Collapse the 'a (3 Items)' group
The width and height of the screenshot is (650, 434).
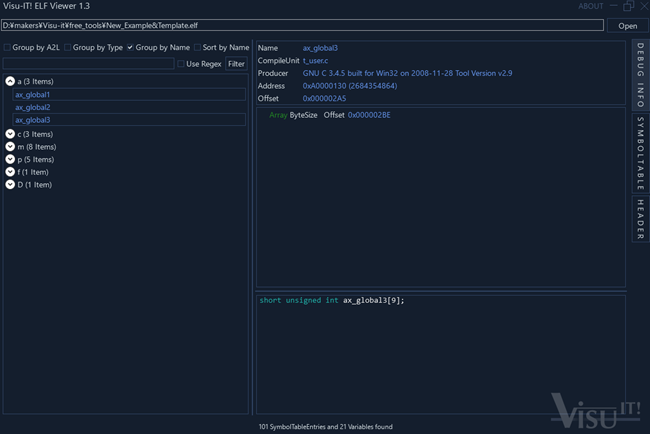(x=10, y=81)
